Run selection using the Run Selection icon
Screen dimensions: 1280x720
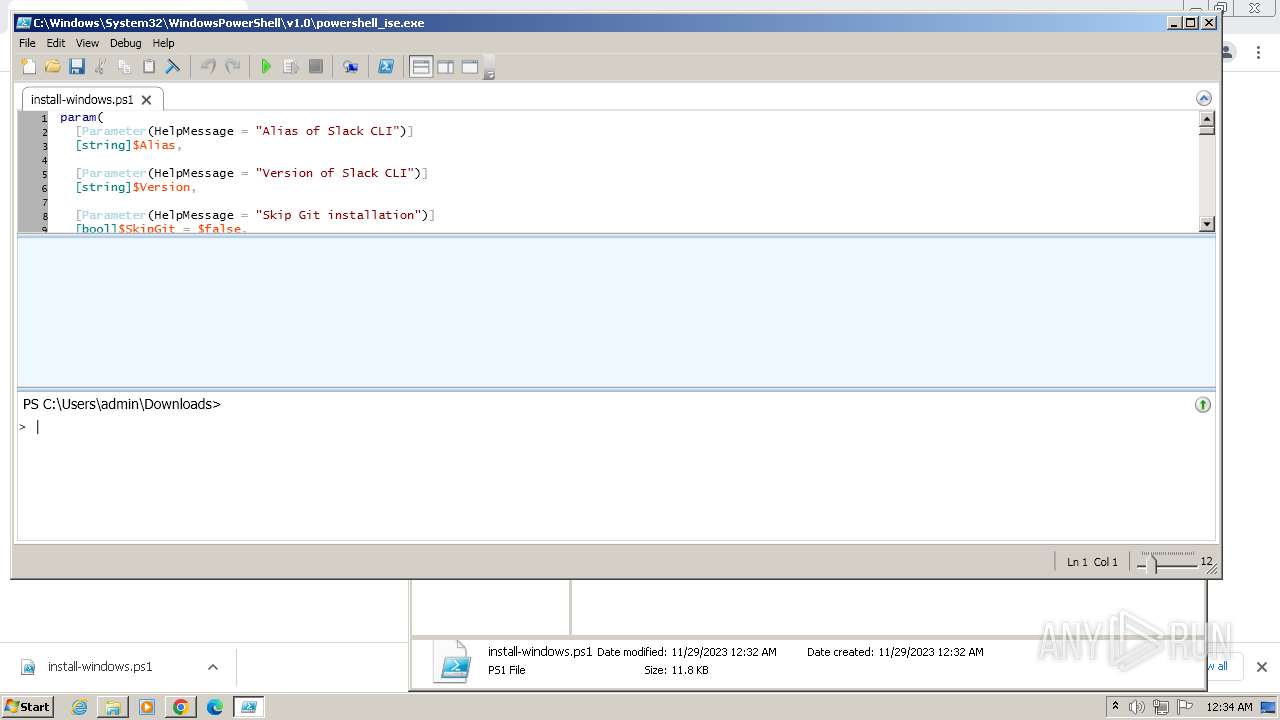tap(291, 67)
